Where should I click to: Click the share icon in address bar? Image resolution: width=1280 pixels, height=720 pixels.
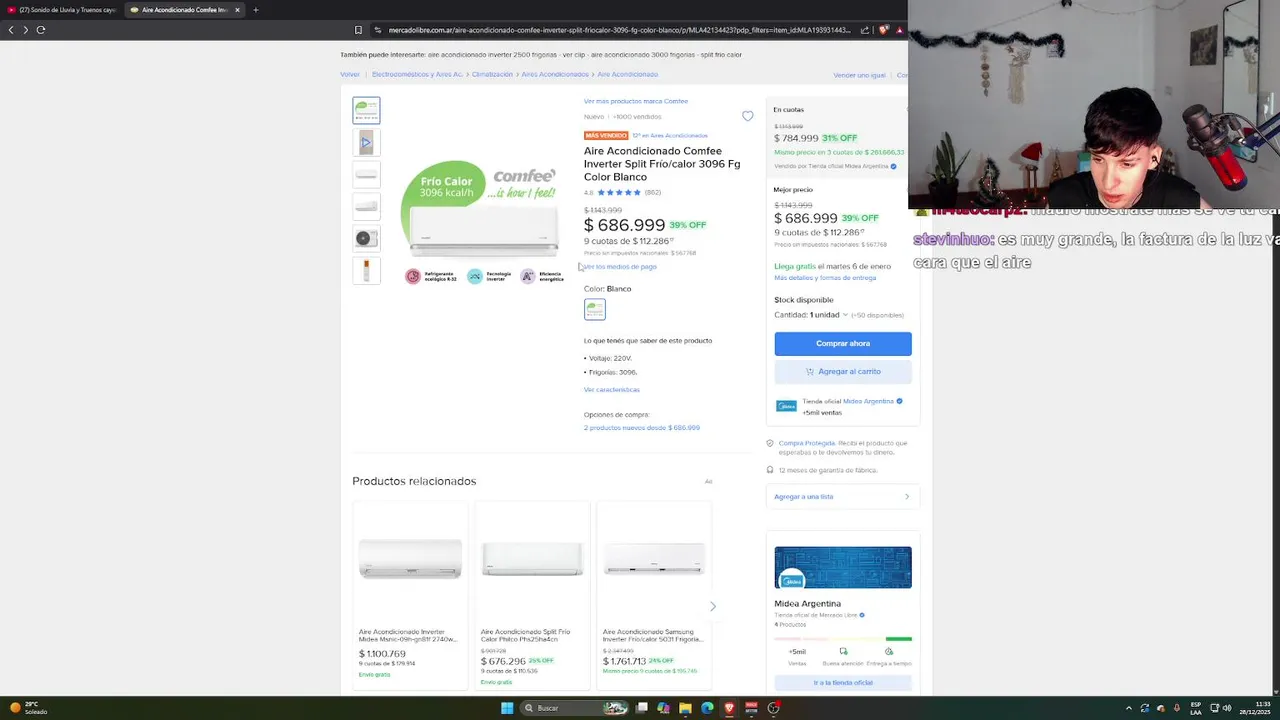pos(865,30)
